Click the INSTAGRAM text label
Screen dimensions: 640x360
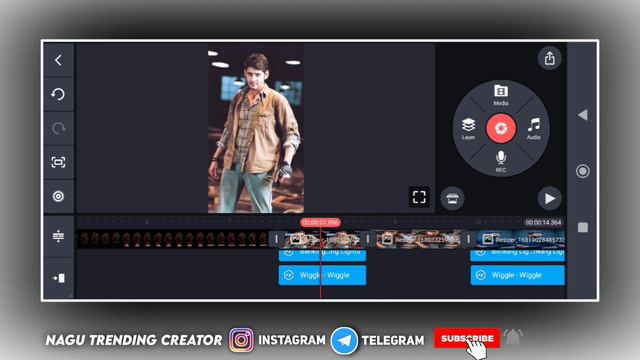[x=292, y=340]
